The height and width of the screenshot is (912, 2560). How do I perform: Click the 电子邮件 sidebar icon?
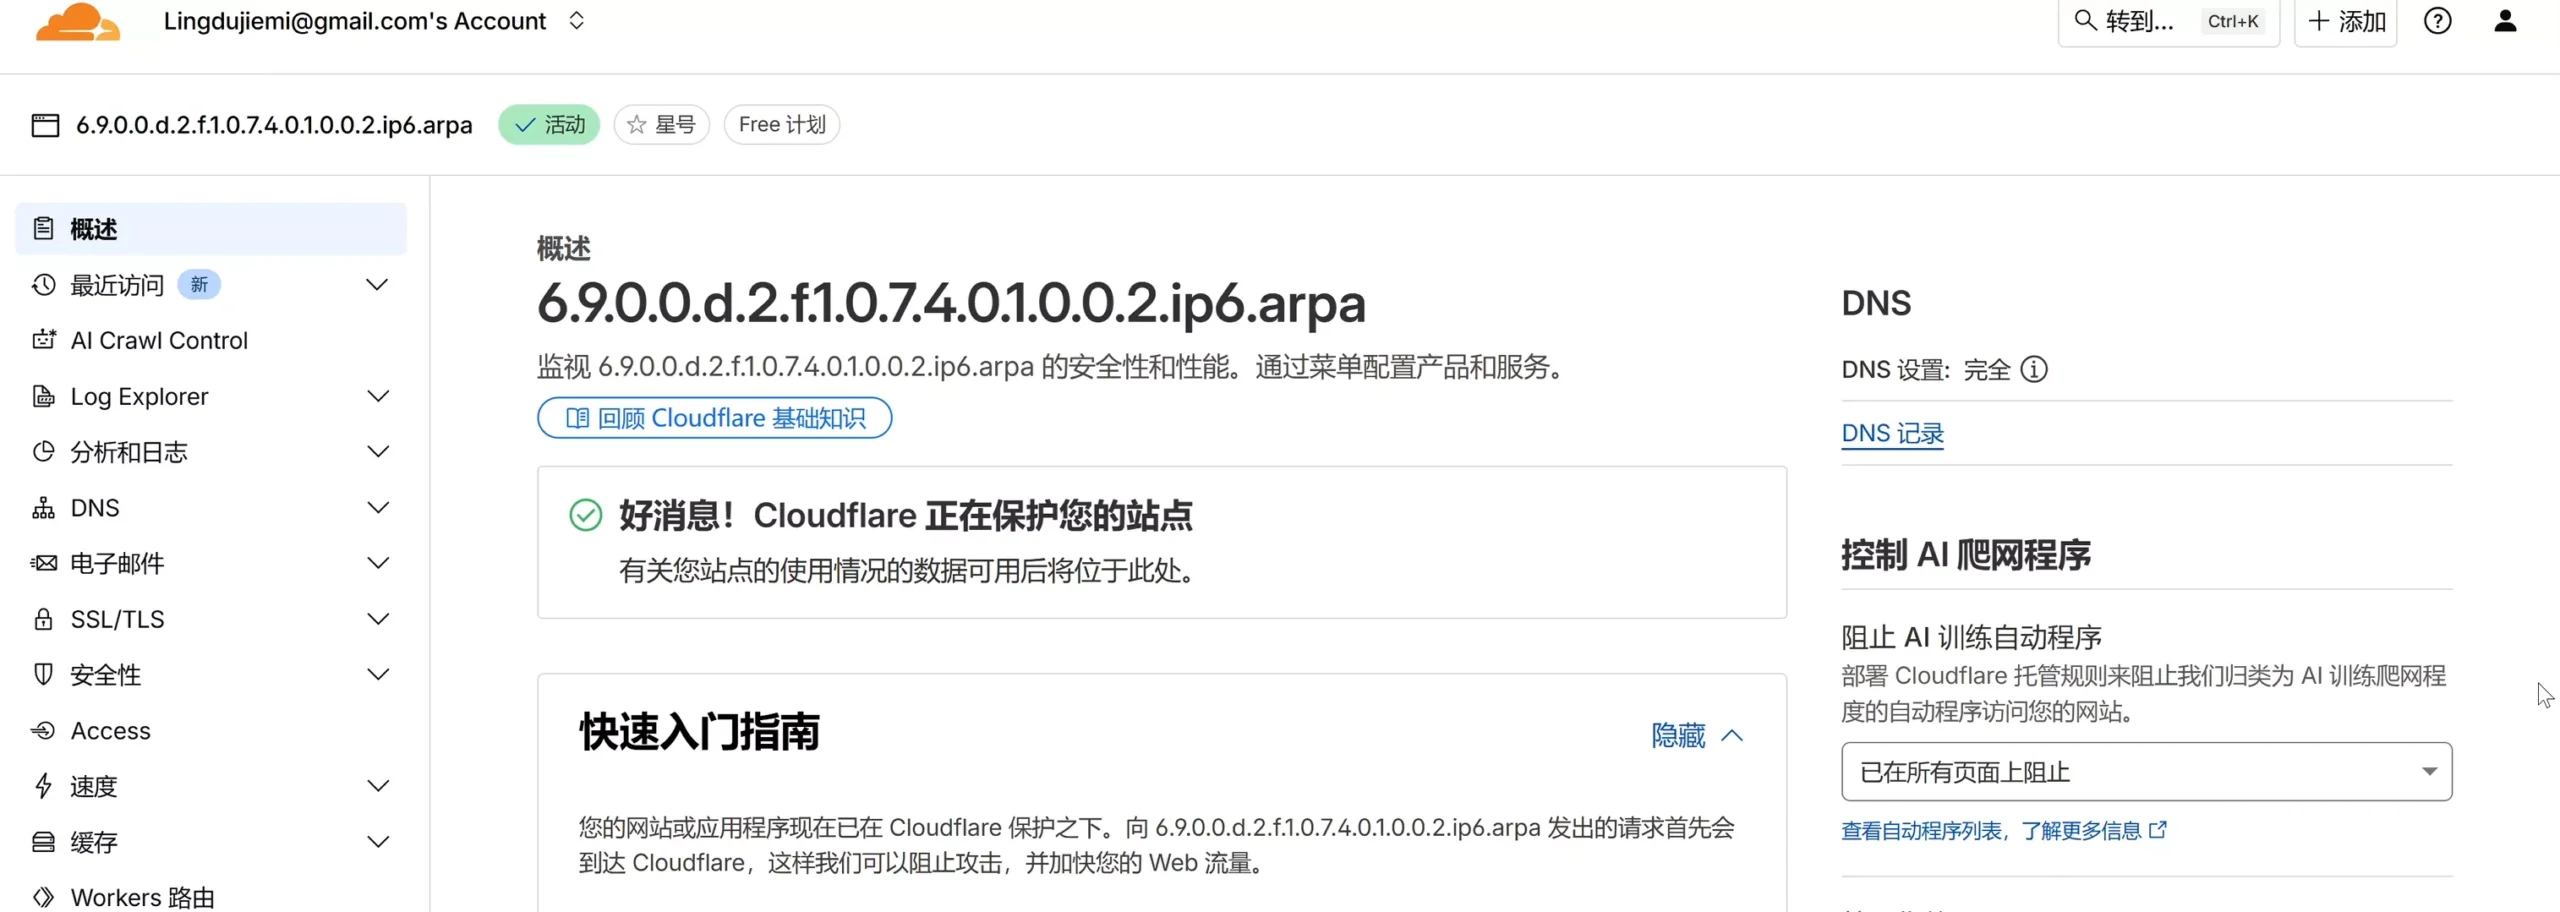coord(43,563)
